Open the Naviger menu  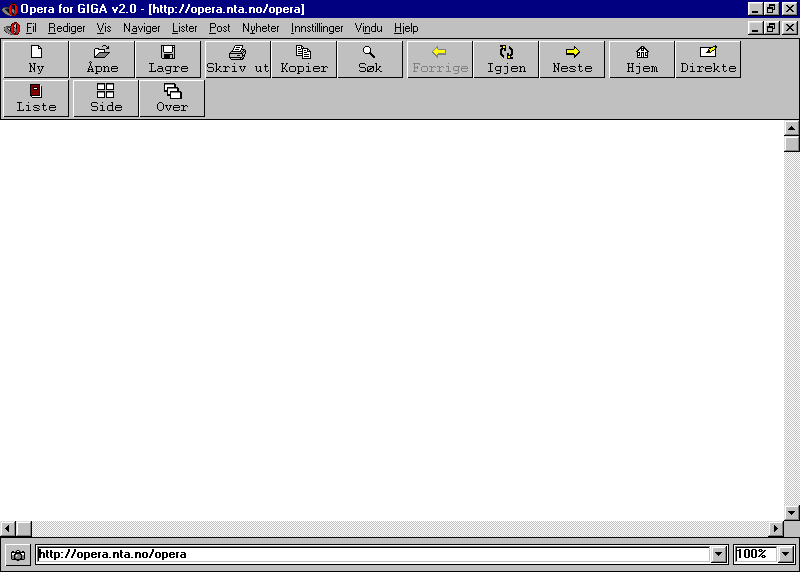pos(141,28)
